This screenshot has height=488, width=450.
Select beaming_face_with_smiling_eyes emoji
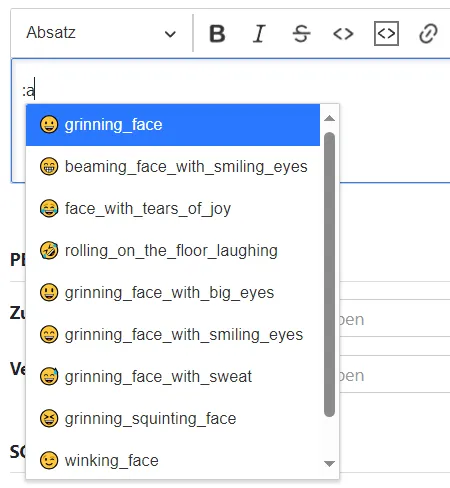(173, 167)
